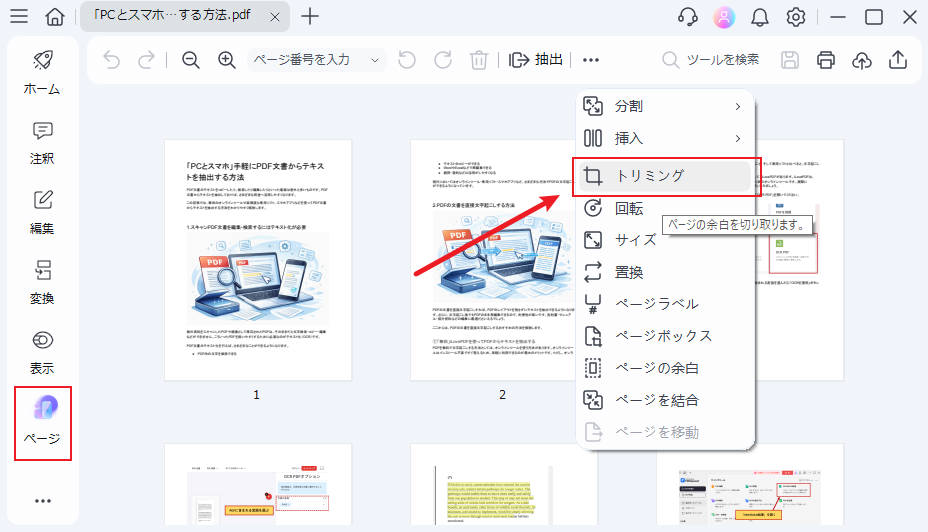Viewport: 928px width, 532px height.
Task: Share the document
Action: [x=898, y=60]
